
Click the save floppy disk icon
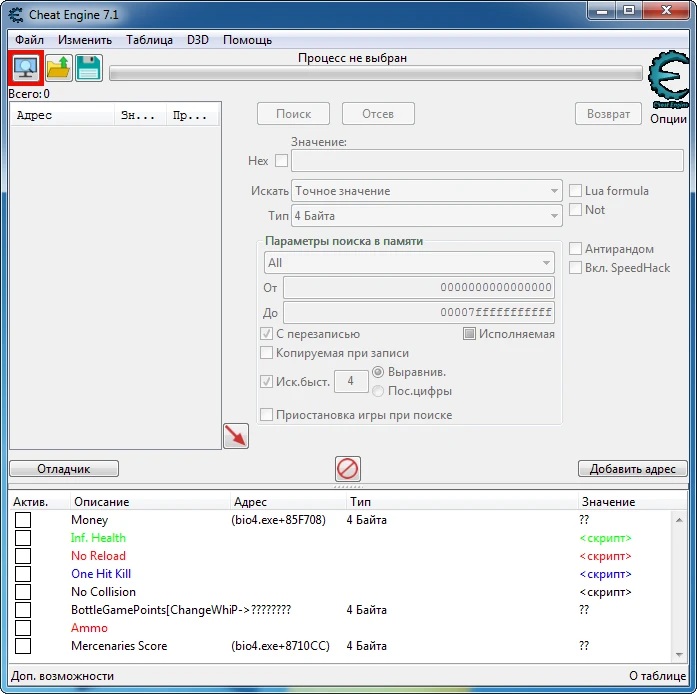point(88,68)
